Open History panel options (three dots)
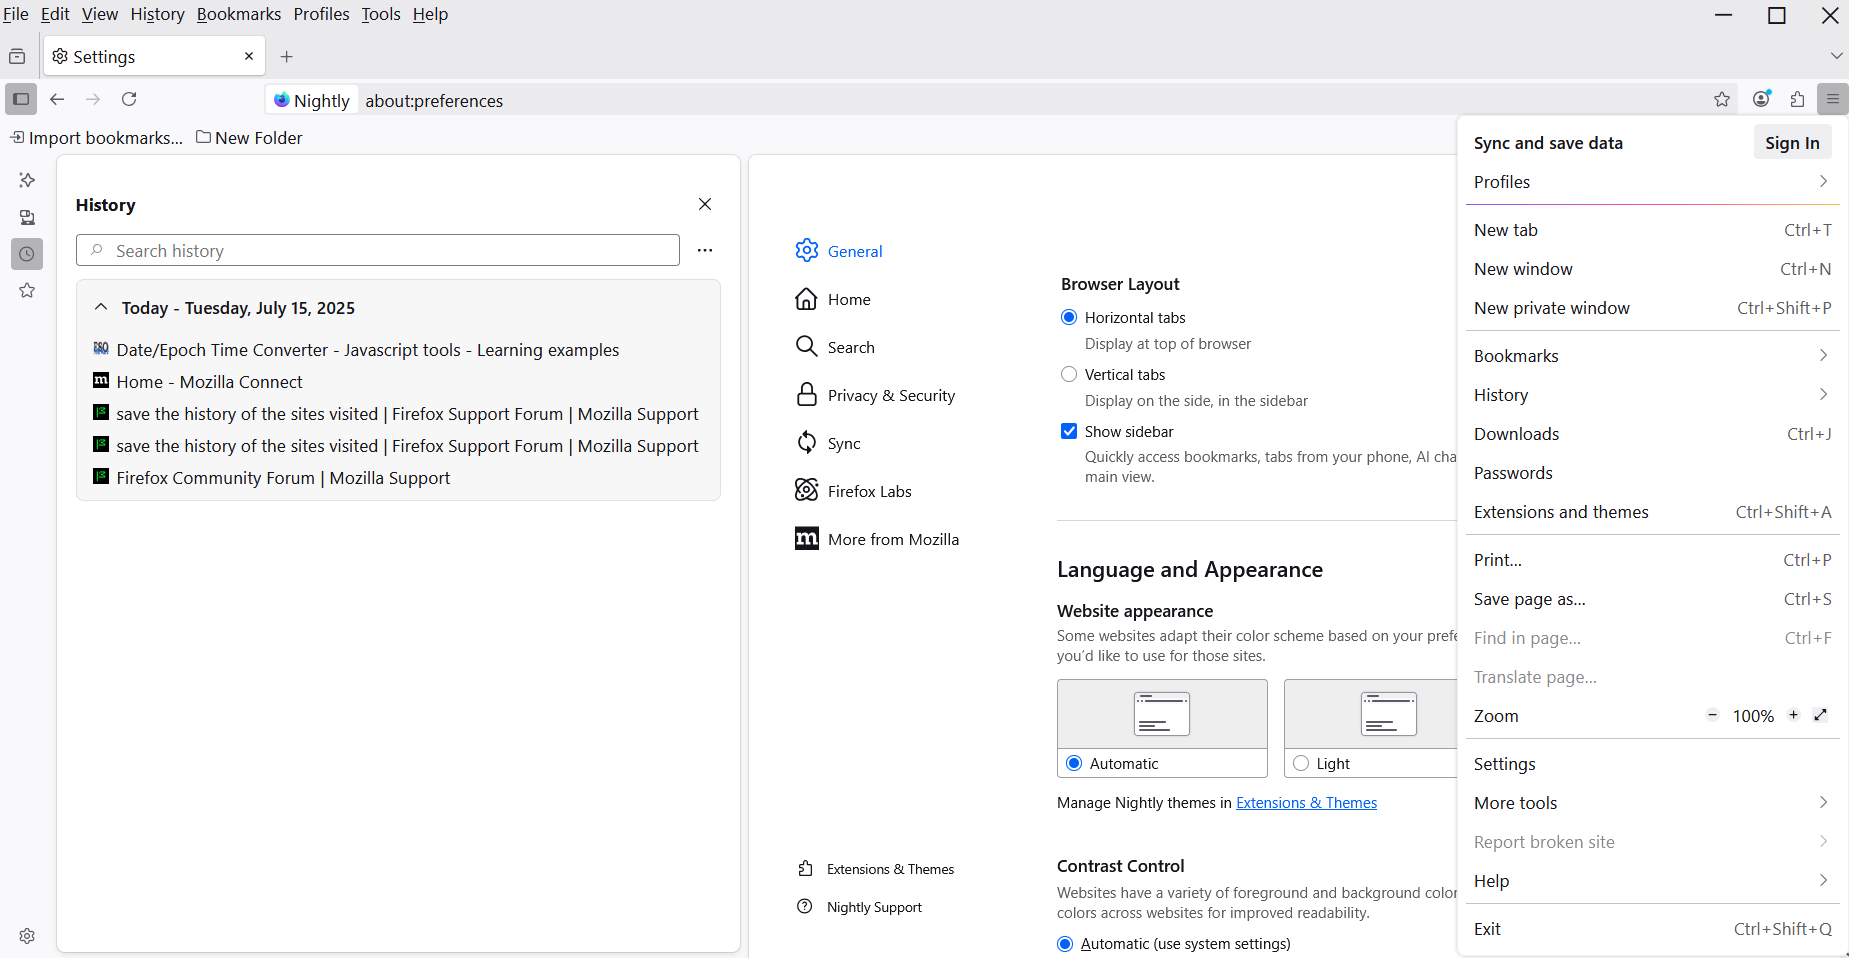Viewport: 1849px width, 958px height. coord(705,250)
